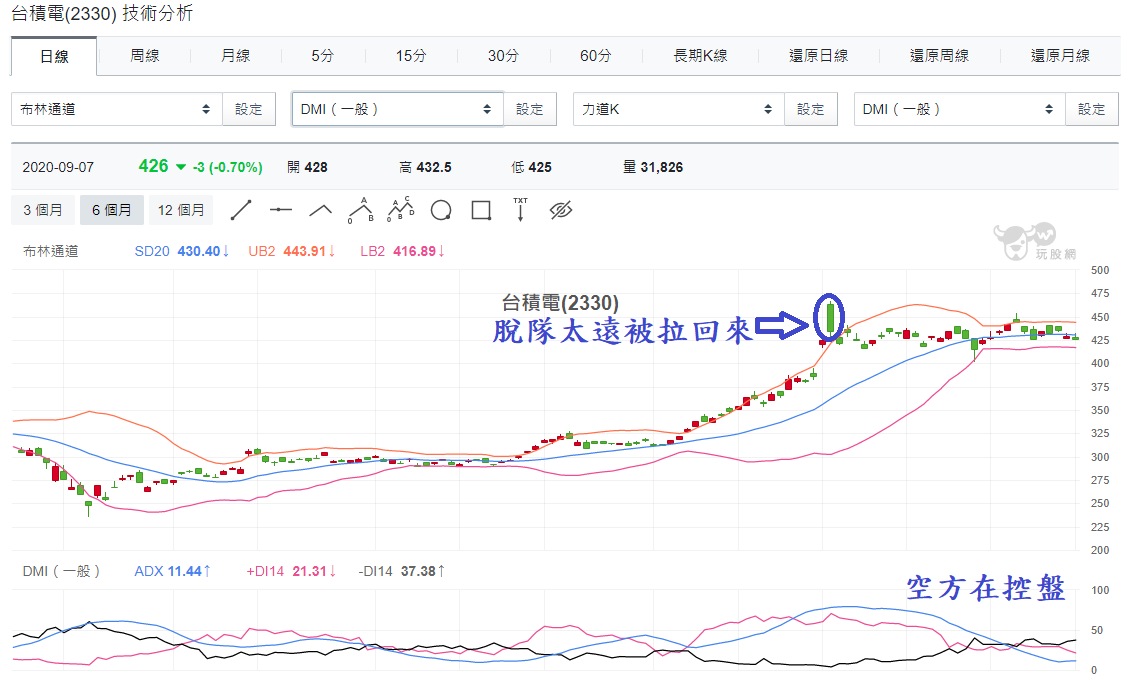Switch to the 還原月線 tab
1132x680 pixels.
(x=1061, y=56)
